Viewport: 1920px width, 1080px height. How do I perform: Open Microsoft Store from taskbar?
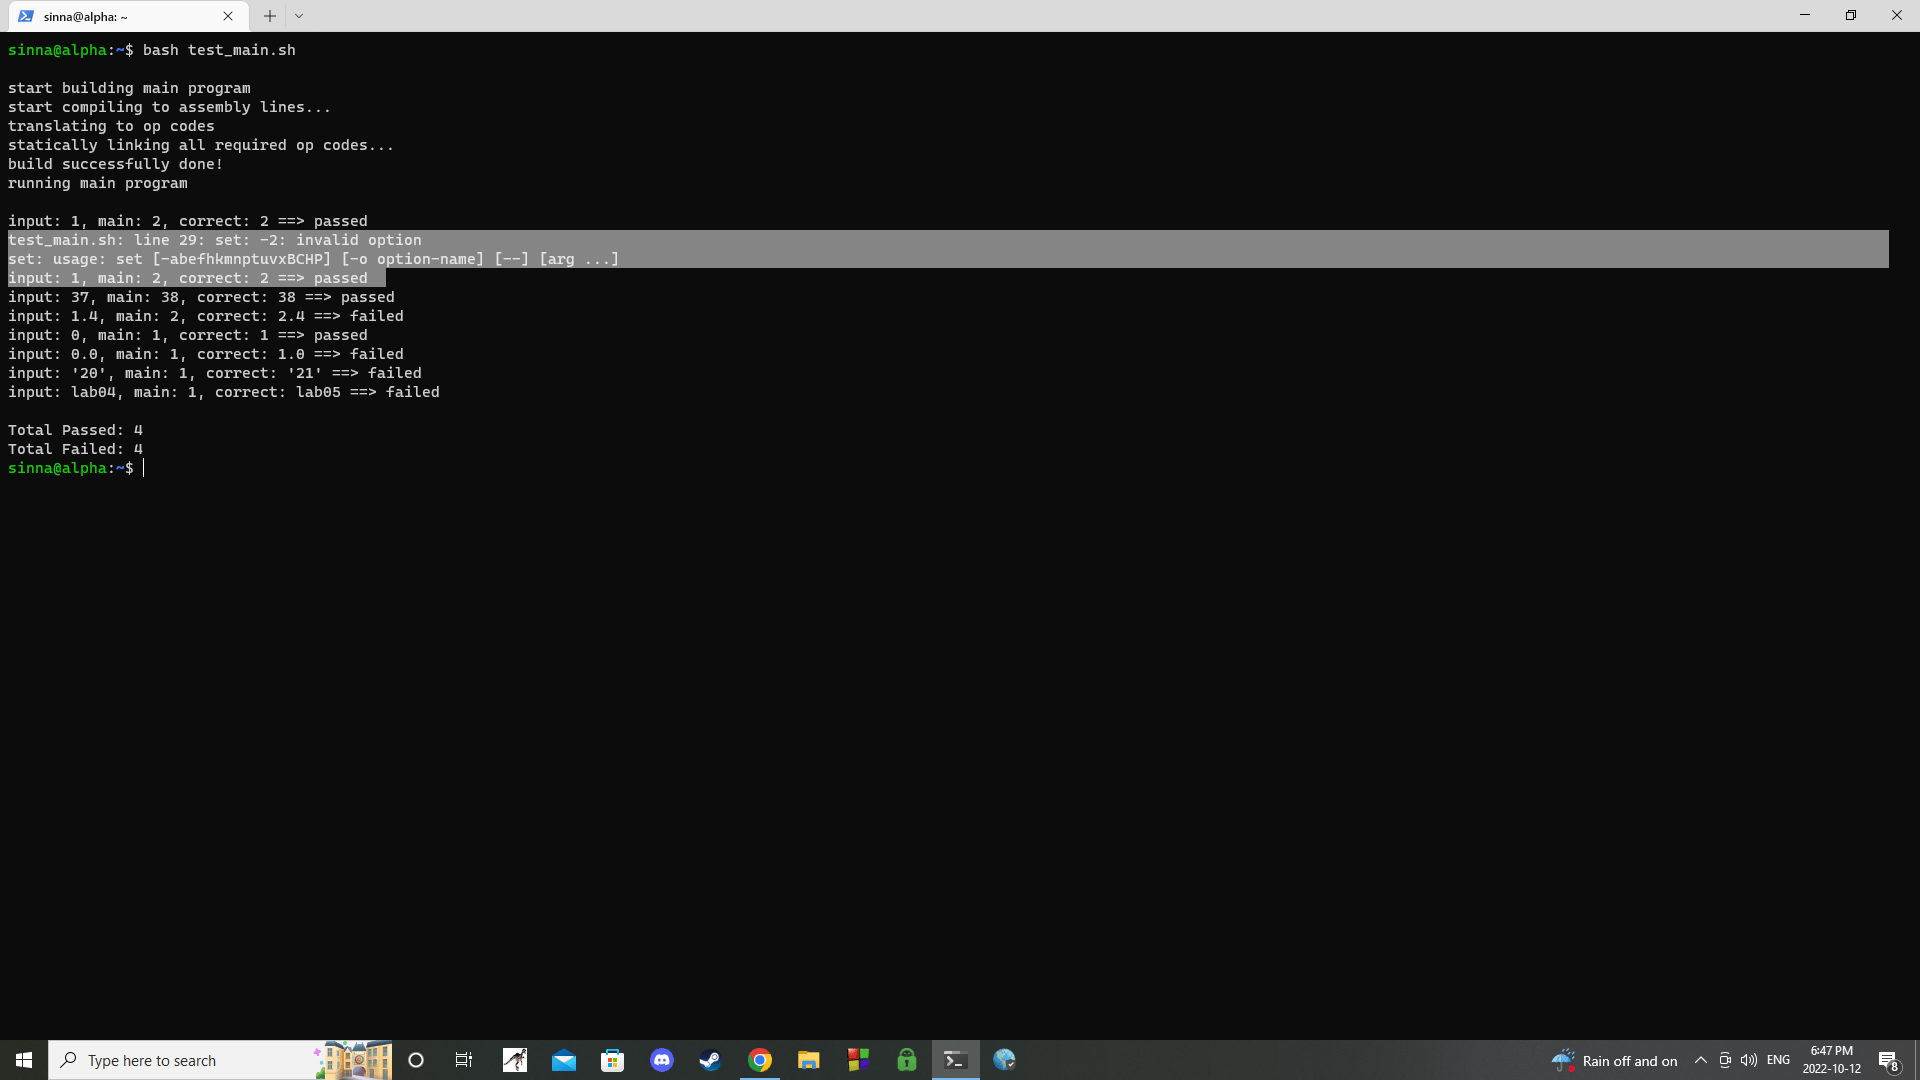click(x=612, y=1060)
